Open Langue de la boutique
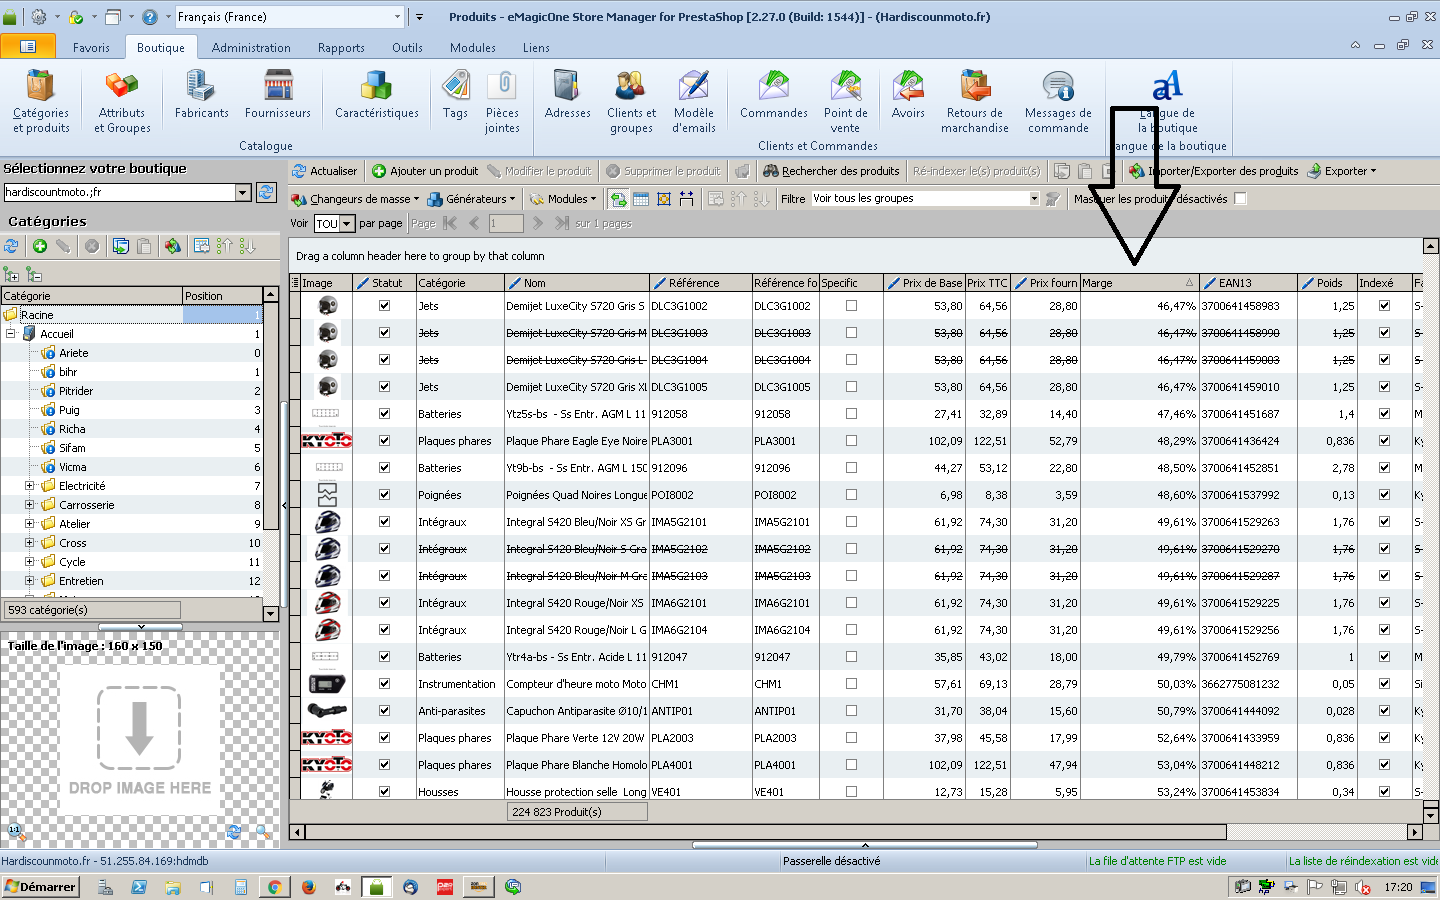Viewport: 1440px width, 900px height. point(1167,102)
